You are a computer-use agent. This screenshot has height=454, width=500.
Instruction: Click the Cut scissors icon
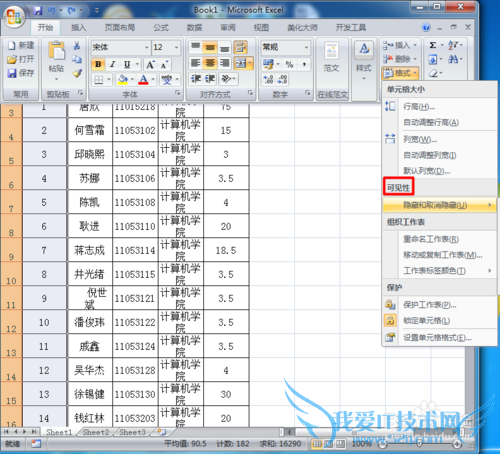coord(77,46)
